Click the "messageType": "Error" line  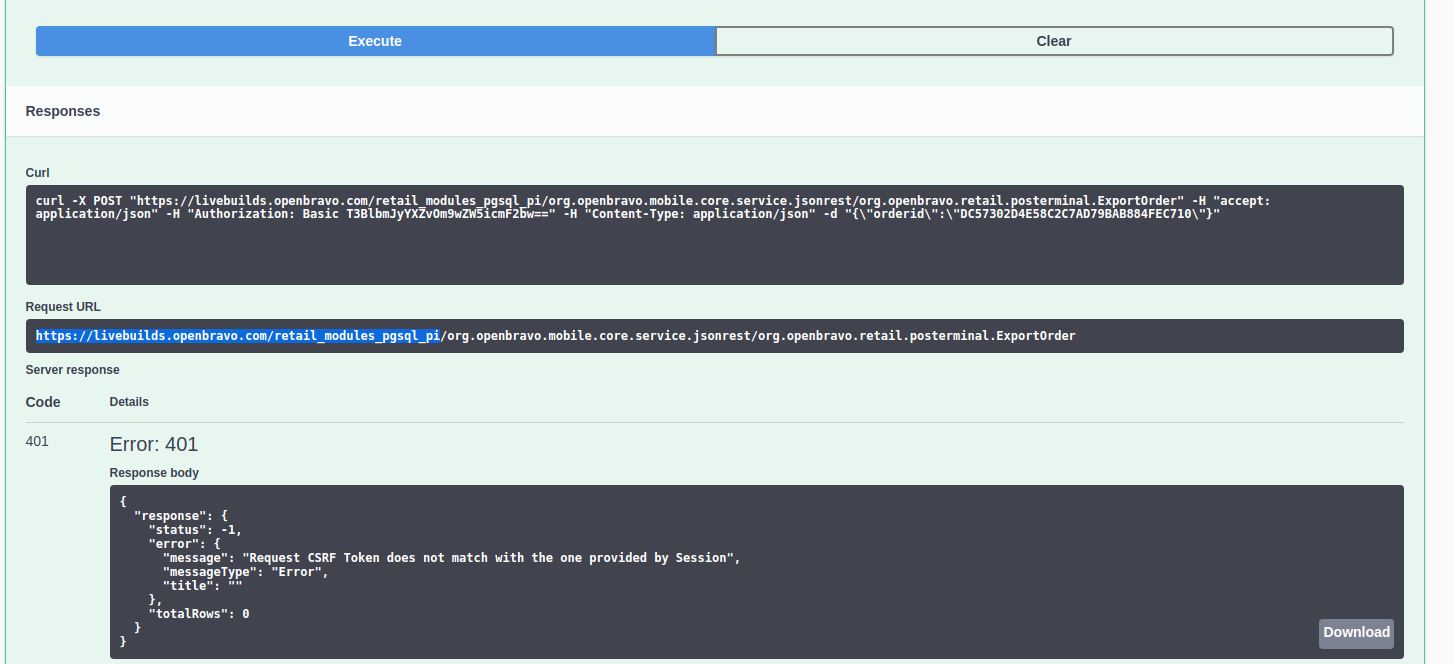tap(245, 572)
